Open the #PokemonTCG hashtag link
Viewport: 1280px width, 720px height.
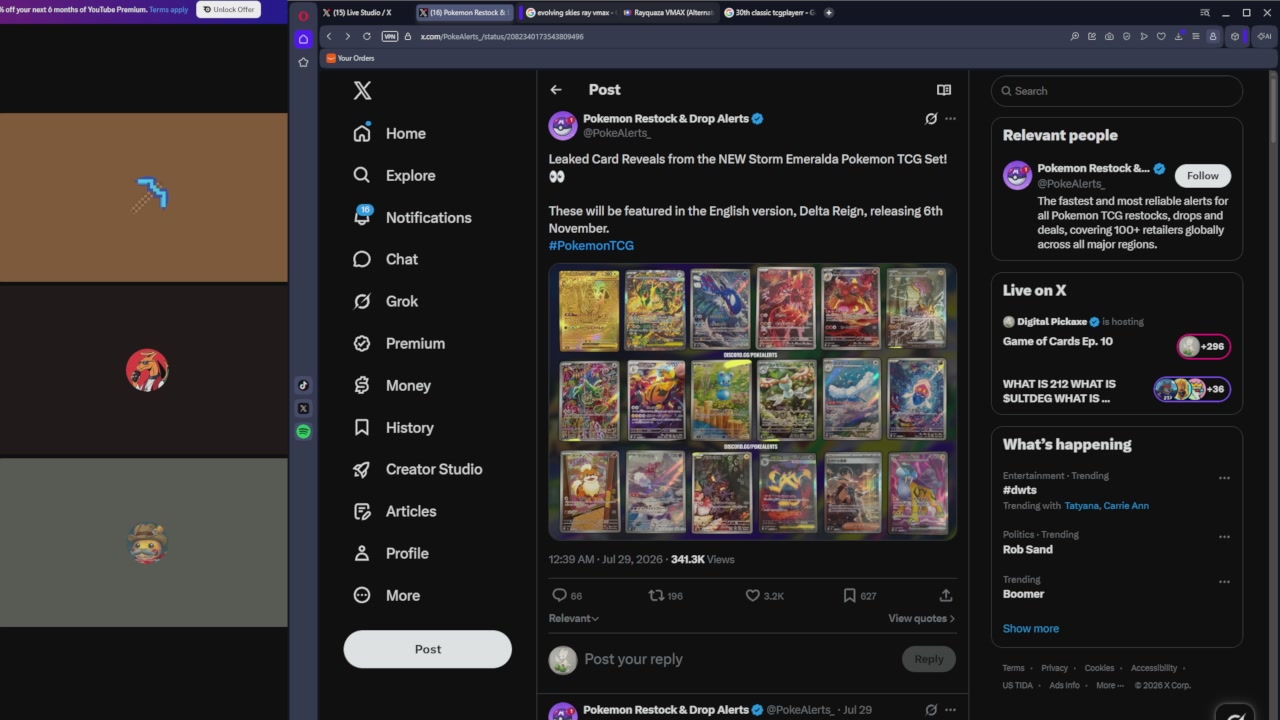591,245
